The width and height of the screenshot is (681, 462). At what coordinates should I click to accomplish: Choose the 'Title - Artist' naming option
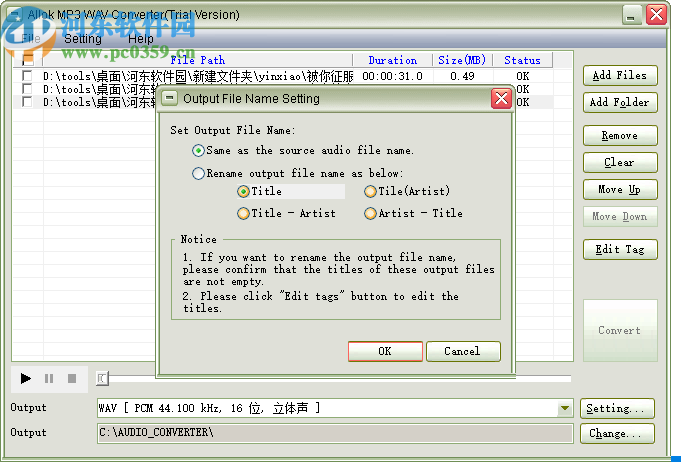(x=287, y=213)
